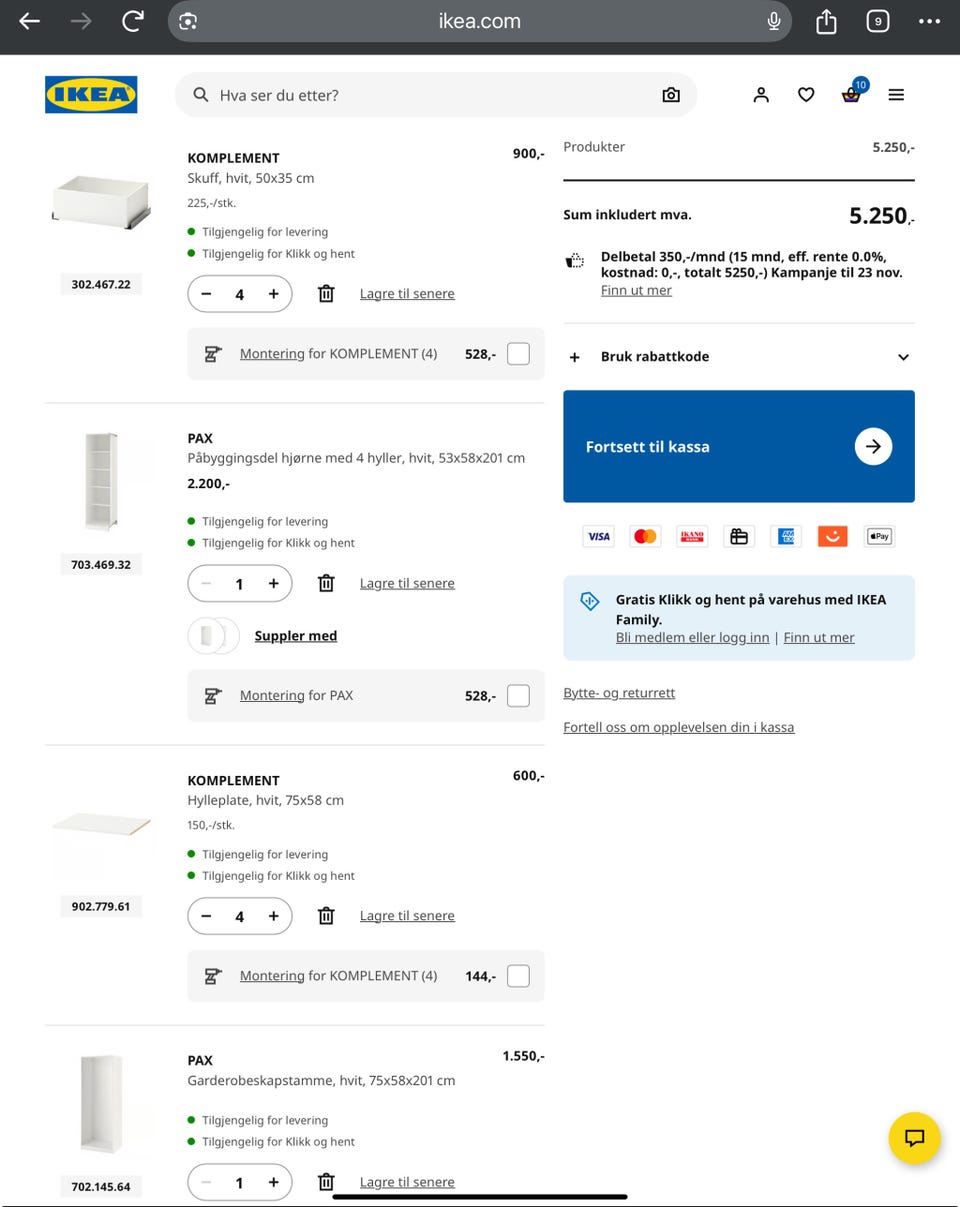The image size is (960, 1207).
Task: Enable Montering for KOMPLEMENT Skuff at 528,-
Action: click(518, 354)
